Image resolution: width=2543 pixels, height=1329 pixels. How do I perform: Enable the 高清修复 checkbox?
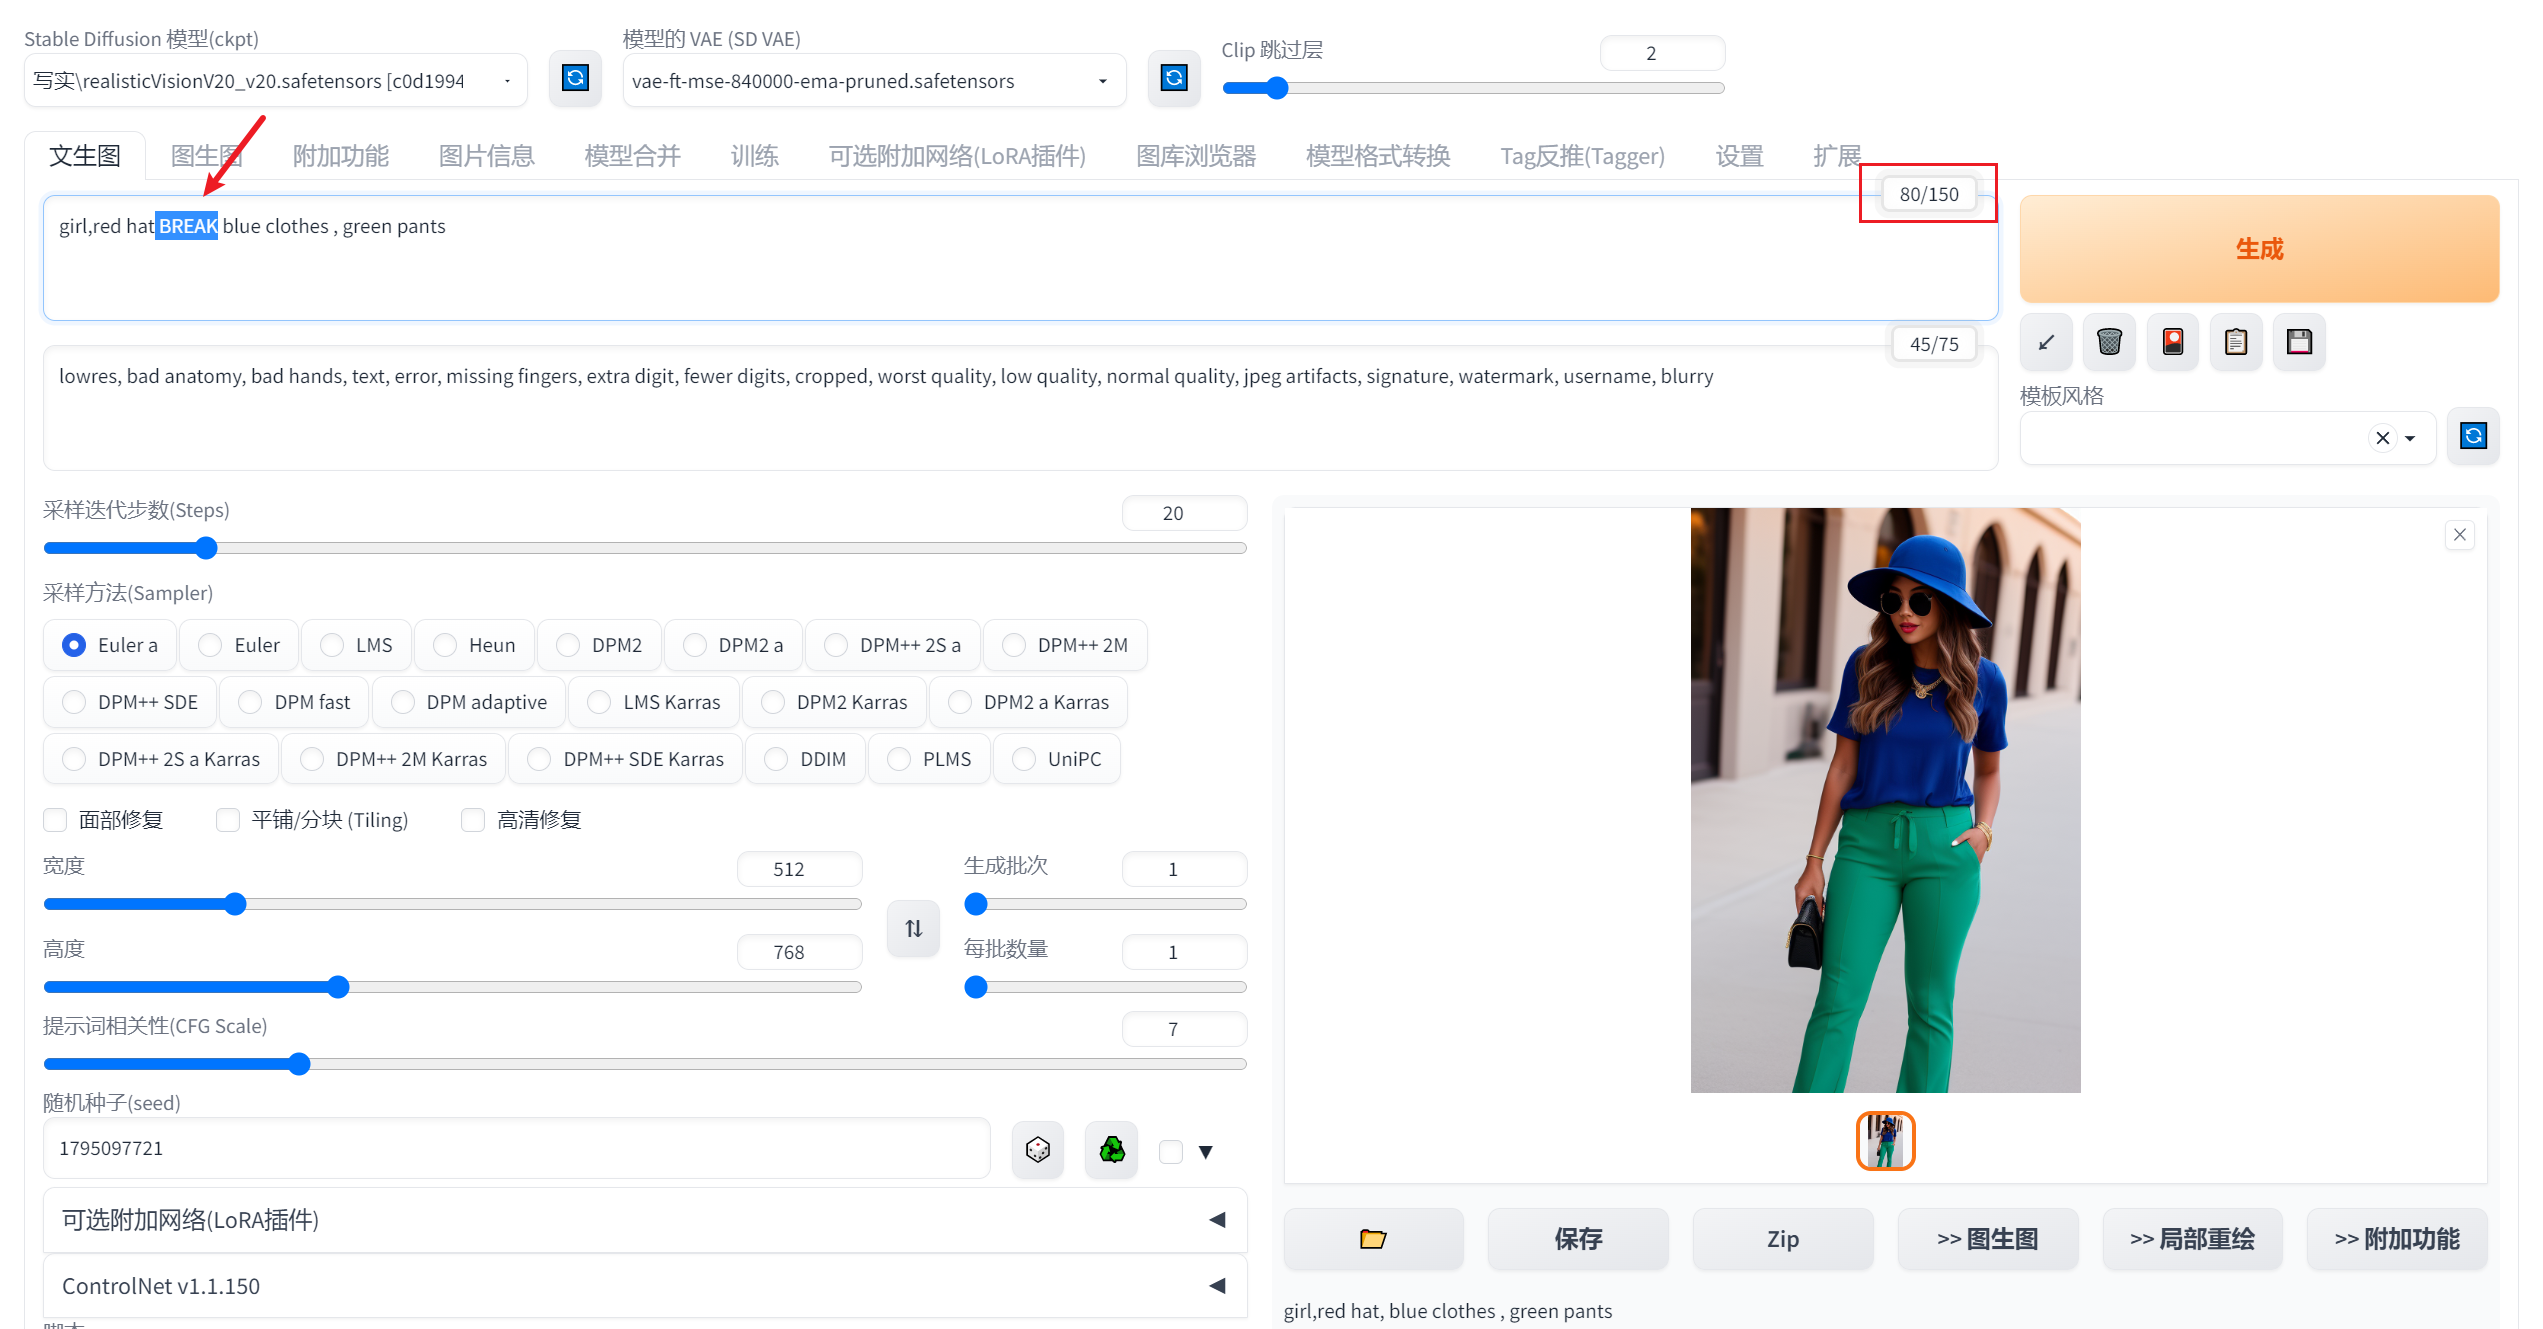473,820
